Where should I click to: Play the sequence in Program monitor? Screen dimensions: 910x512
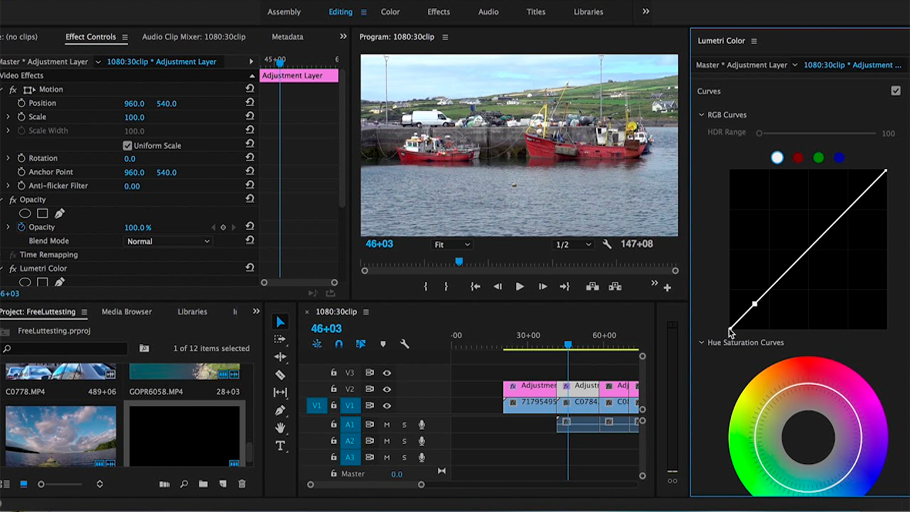(x=519, y=287)
